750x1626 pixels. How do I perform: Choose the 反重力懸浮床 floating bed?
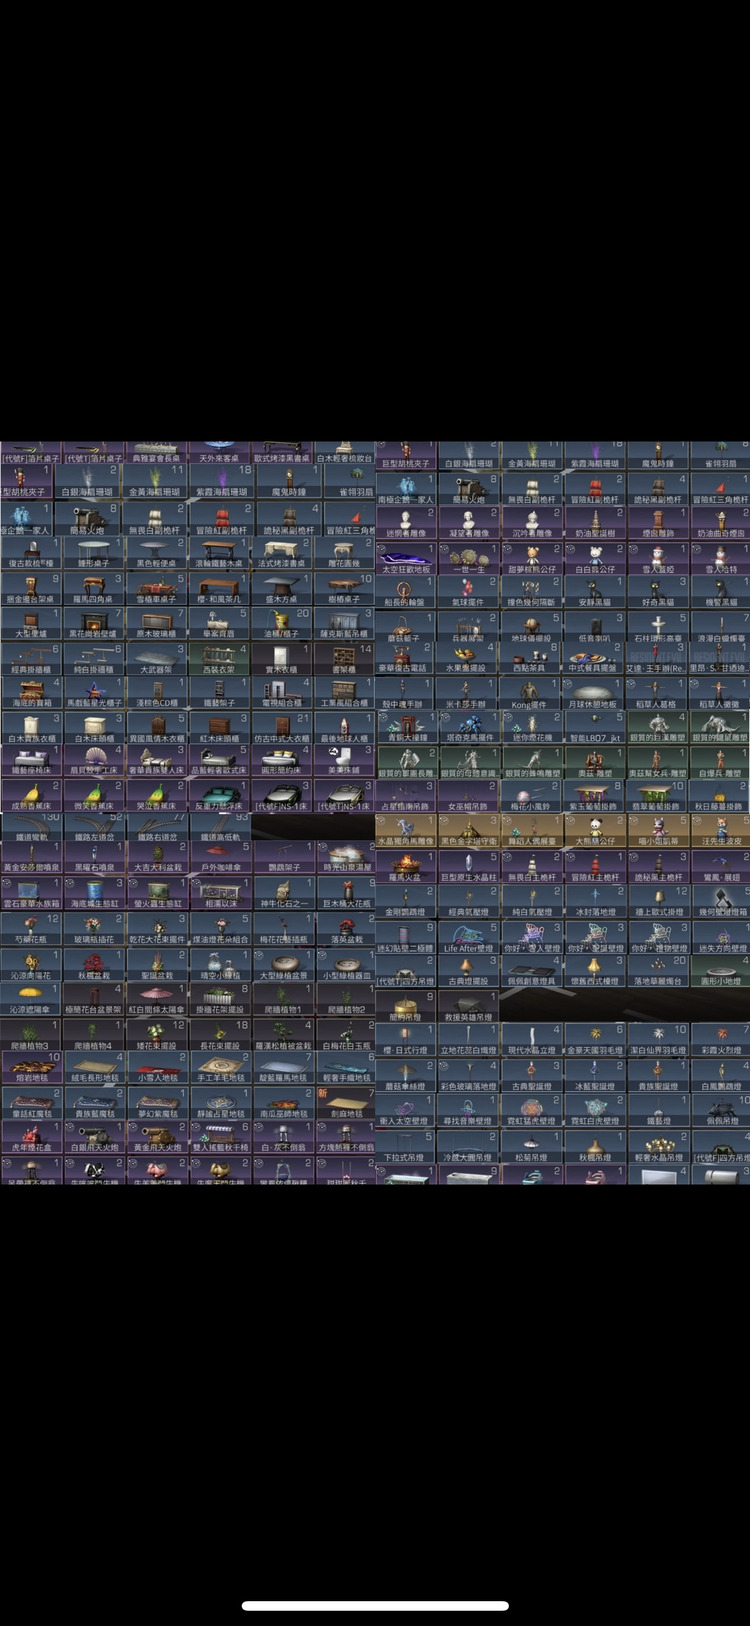coord(219,798)
